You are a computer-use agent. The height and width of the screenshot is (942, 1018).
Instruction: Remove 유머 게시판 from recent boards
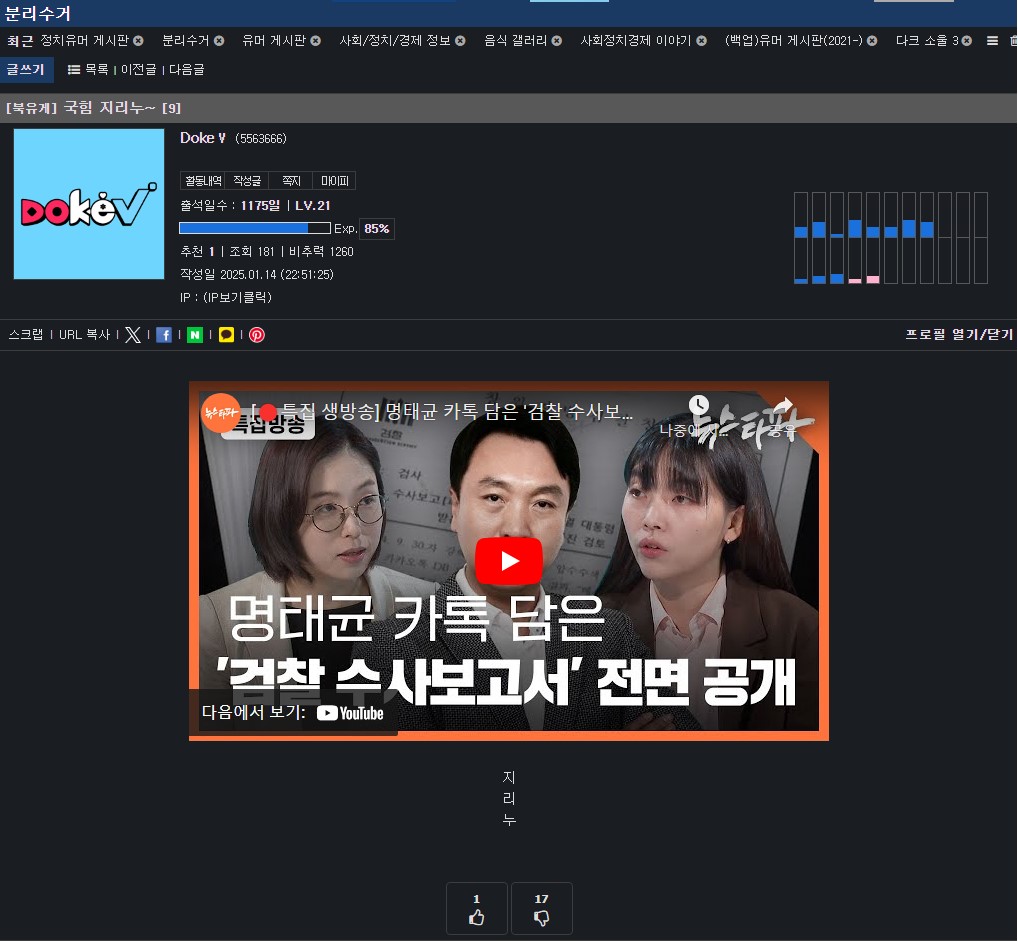click(316, 41)
